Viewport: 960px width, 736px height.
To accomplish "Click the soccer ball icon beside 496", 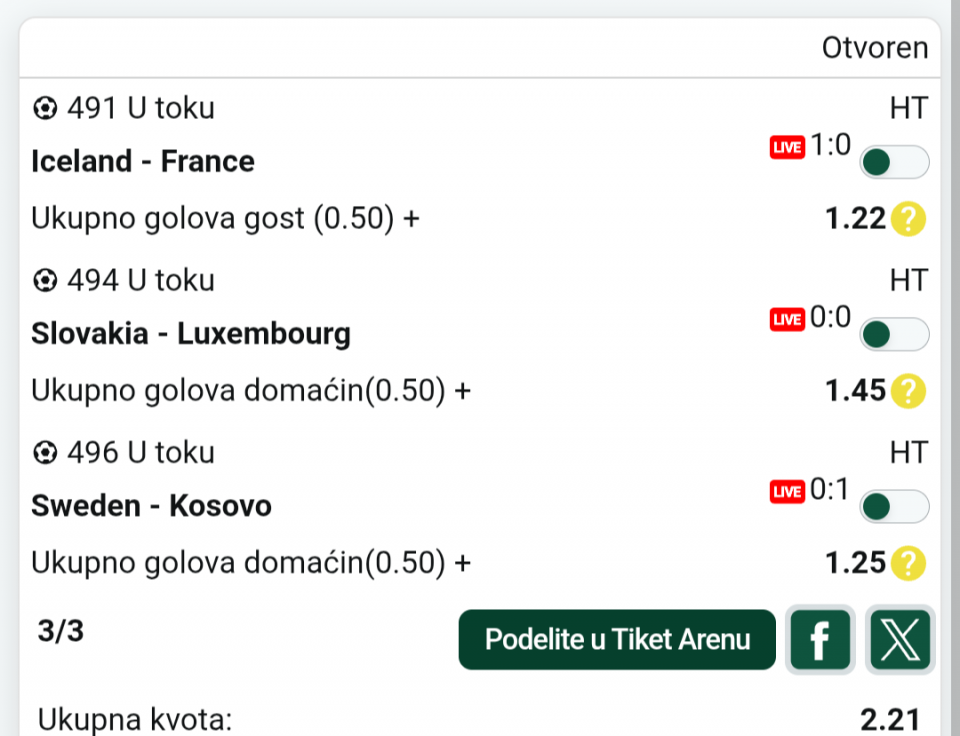I will pyautogui.click(x=45, y=454).
